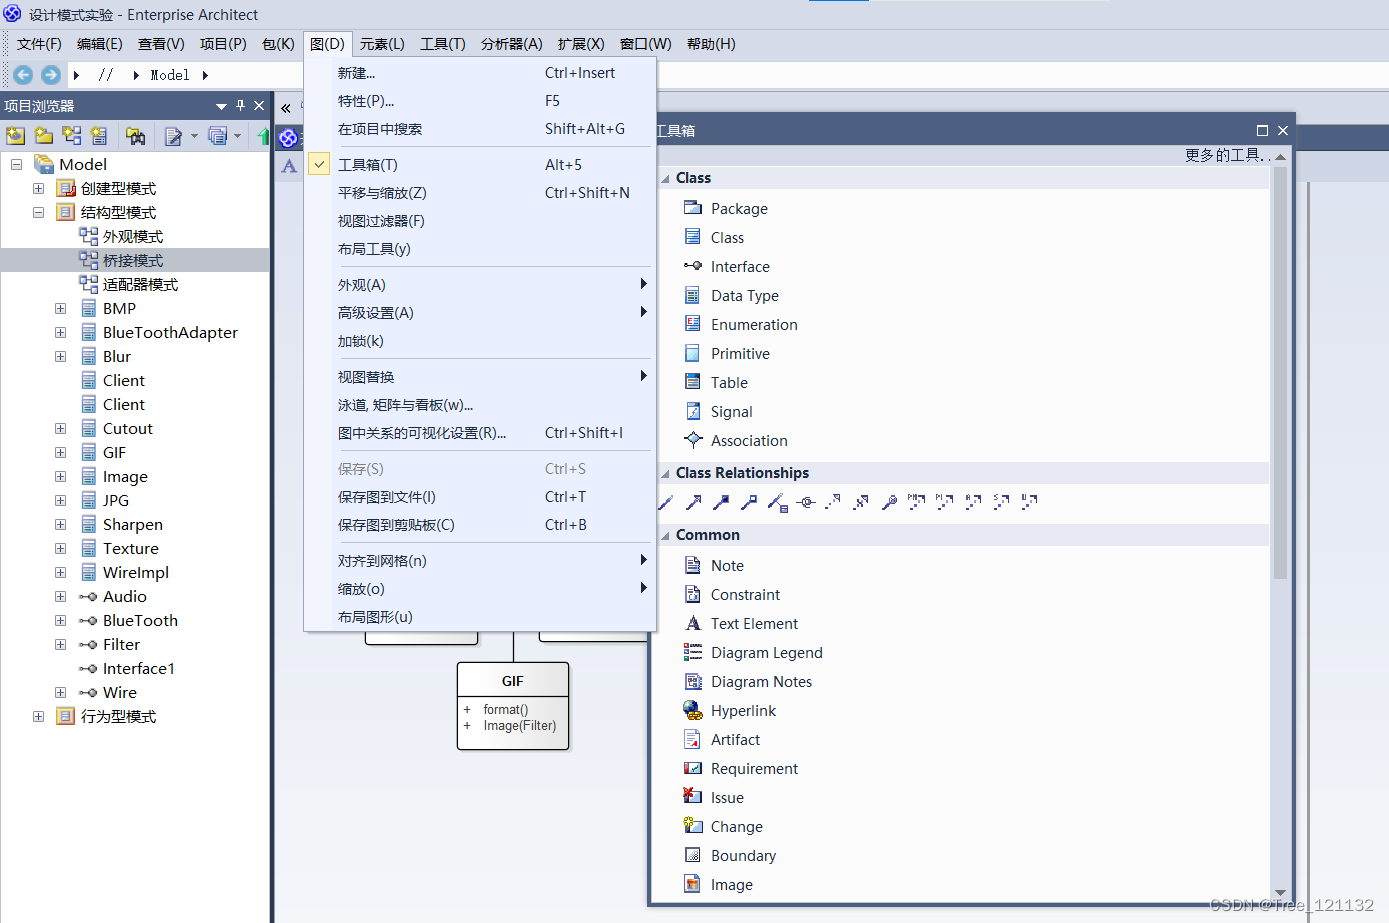The width and height of the screenshot is (1389, 923).
Task: Click the back navigation arrow
Action: coord(23,75)
